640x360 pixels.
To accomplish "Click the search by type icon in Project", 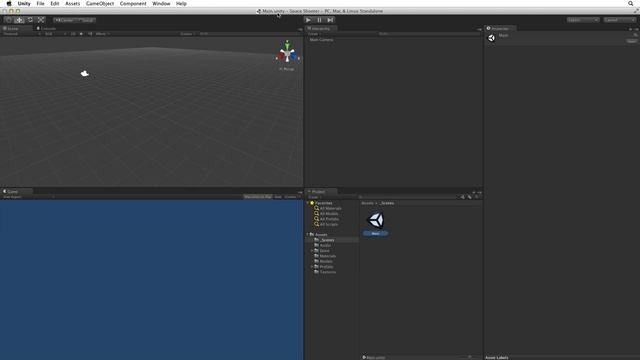I will point(462,197).
